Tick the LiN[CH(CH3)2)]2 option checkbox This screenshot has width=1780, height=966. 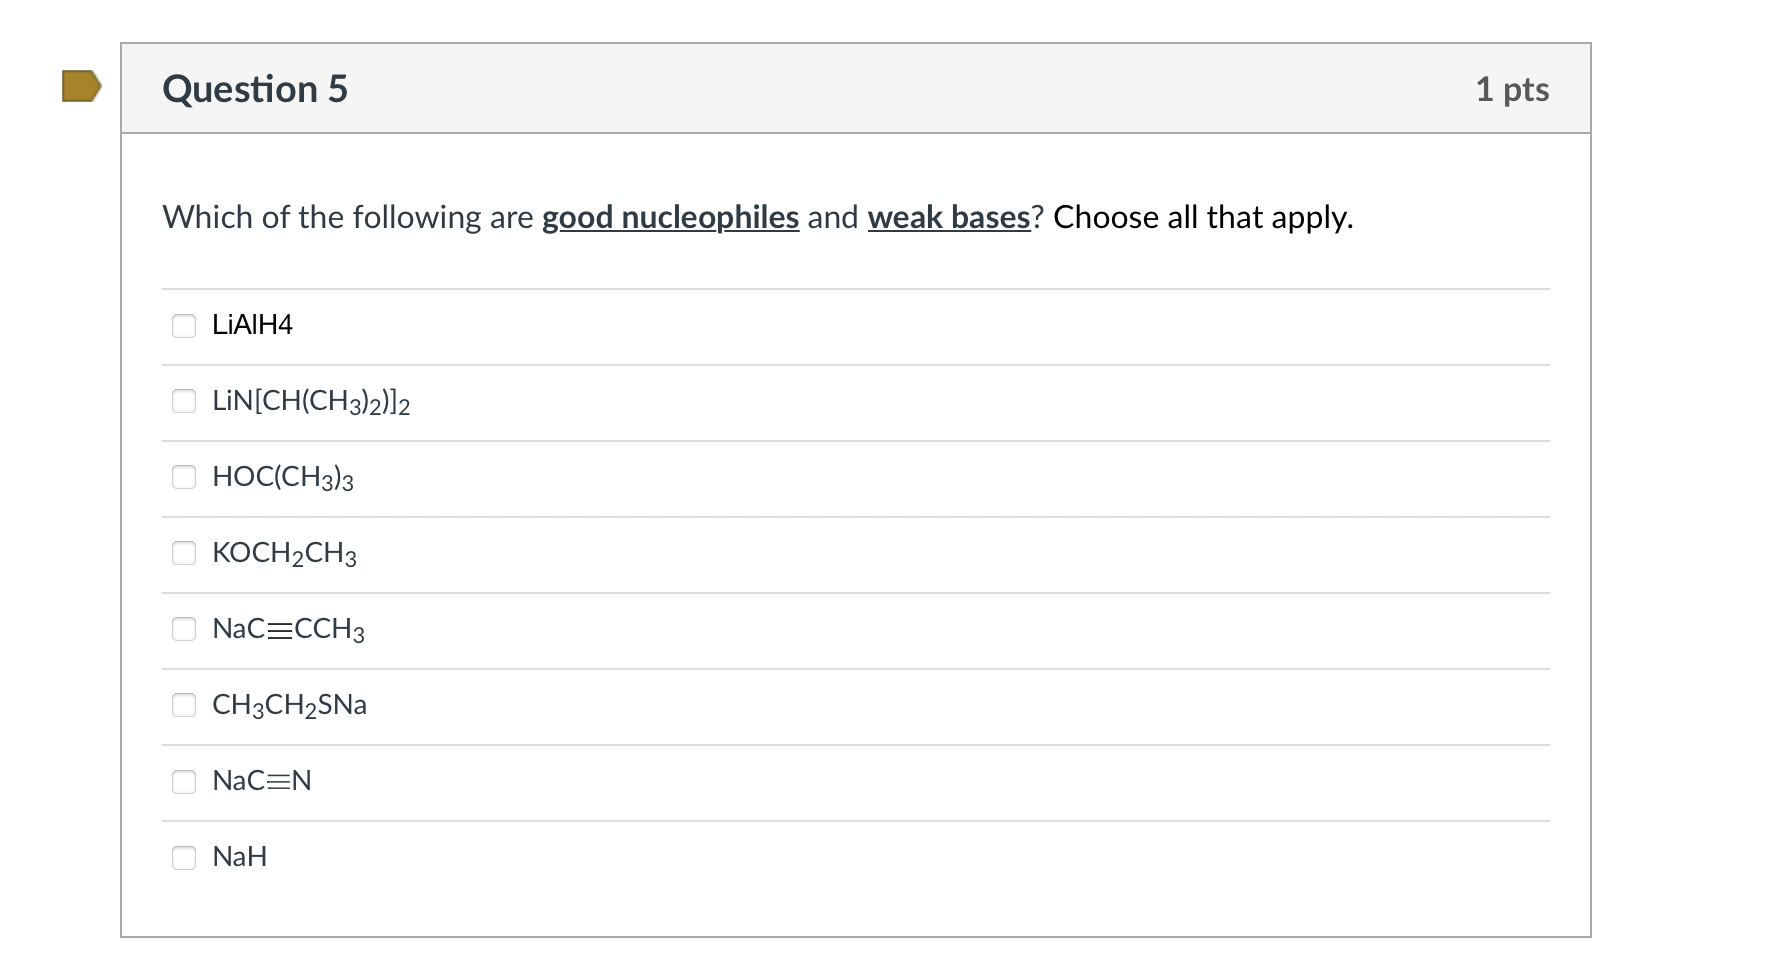184,402
